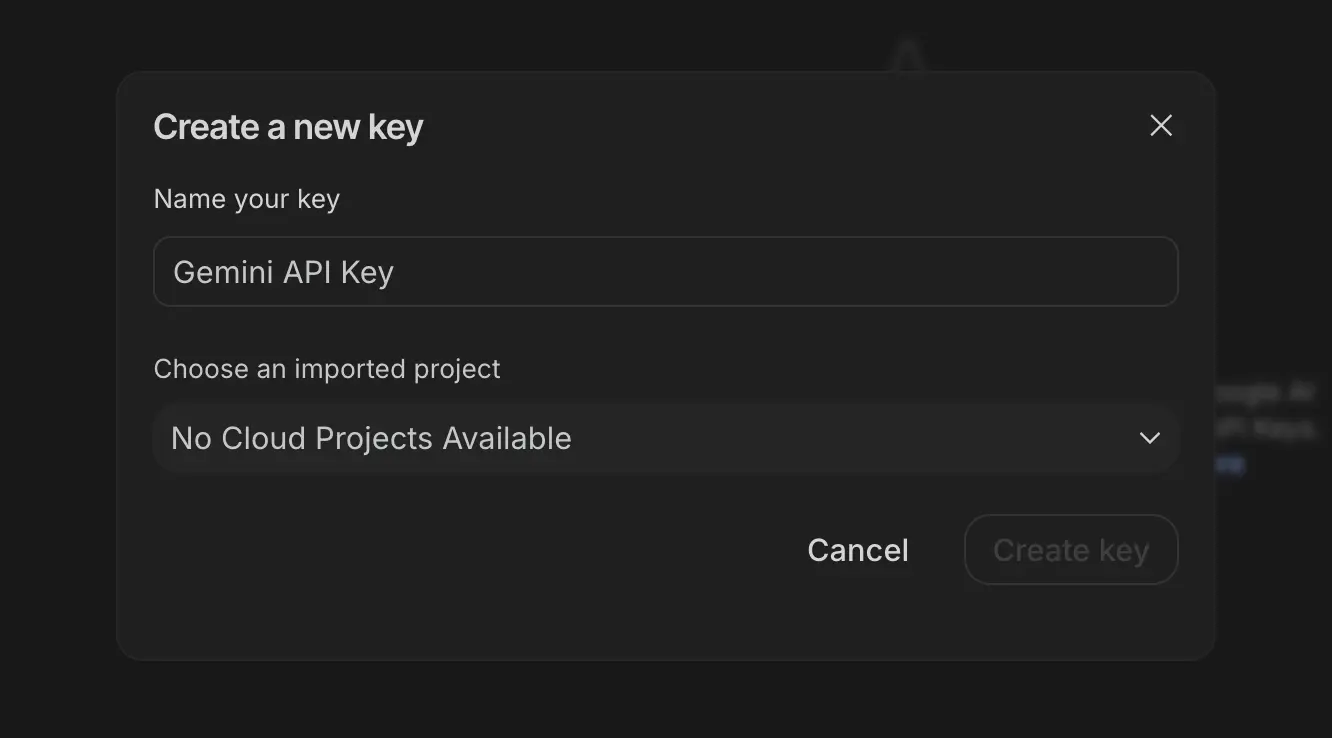
Task: Click the Create key button
Action: coord(1070,549)
